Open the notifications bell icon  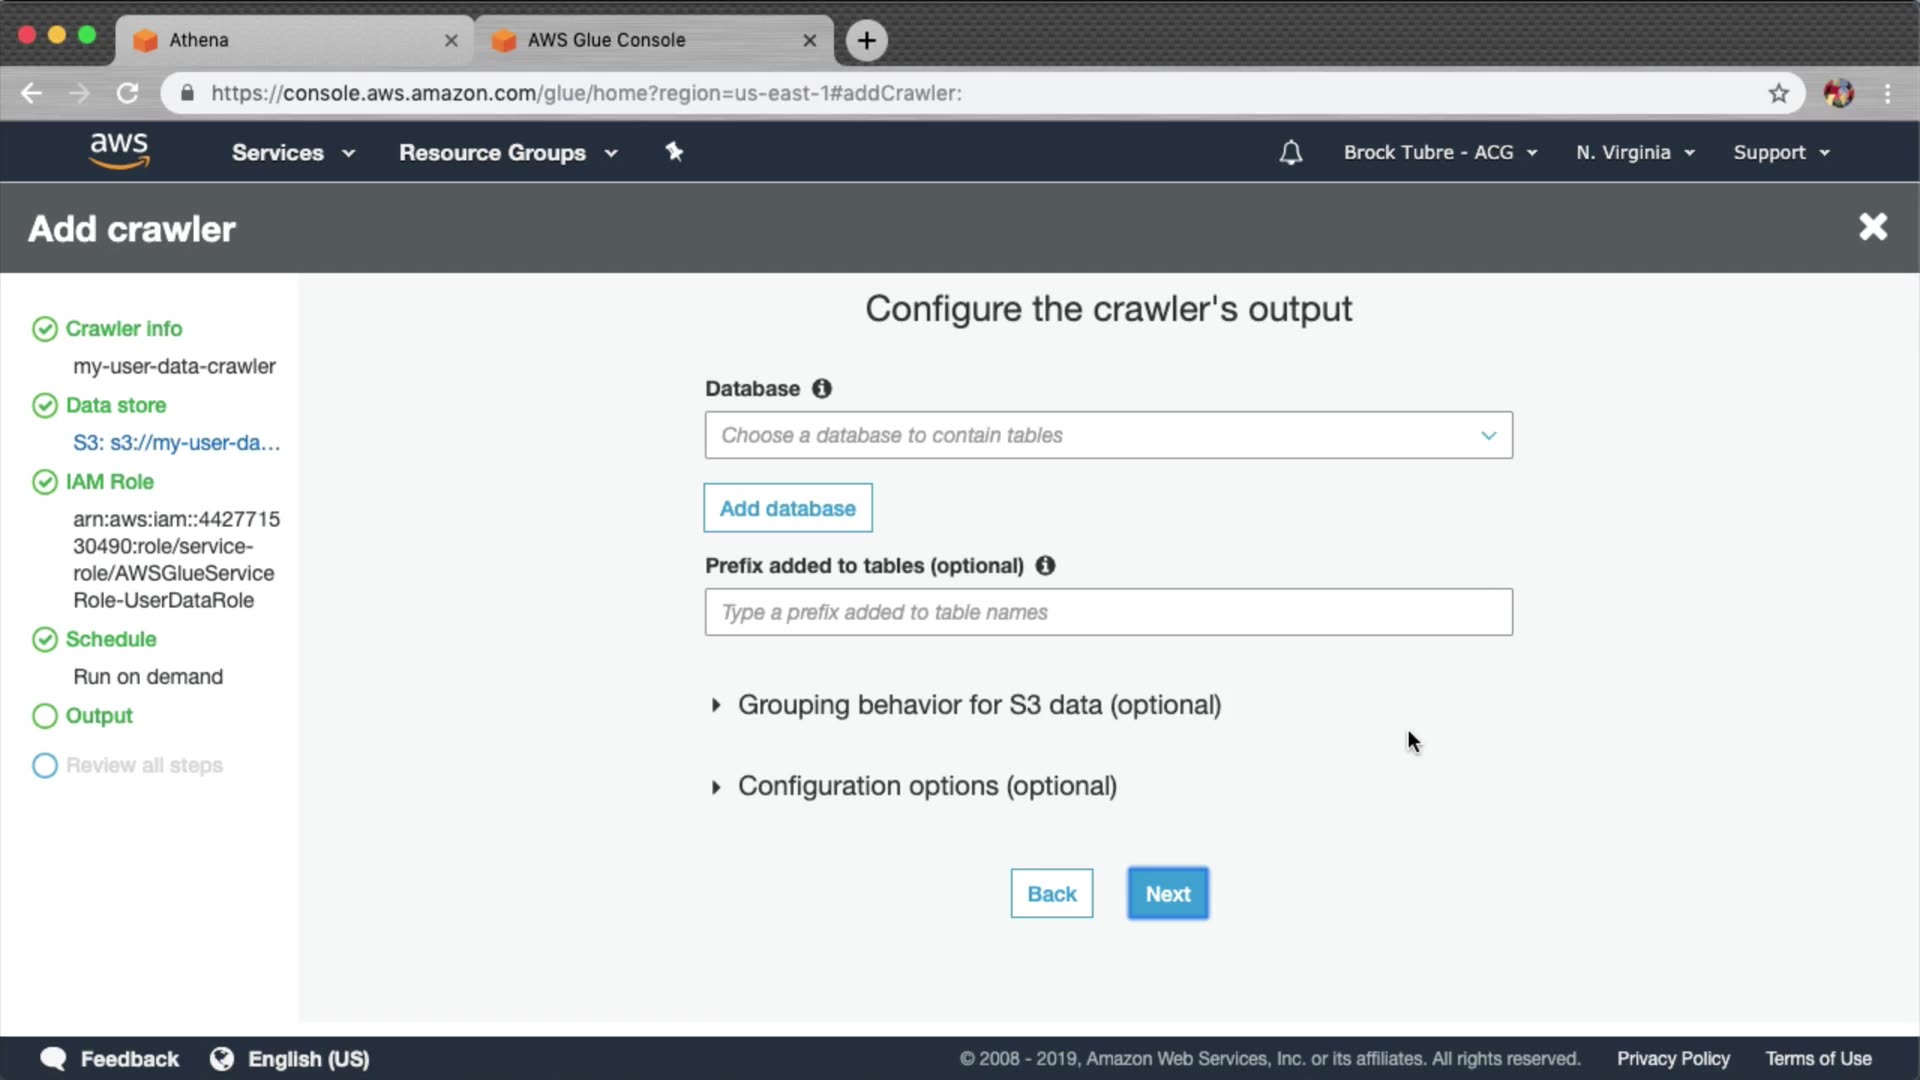[x=1290, y=152]
